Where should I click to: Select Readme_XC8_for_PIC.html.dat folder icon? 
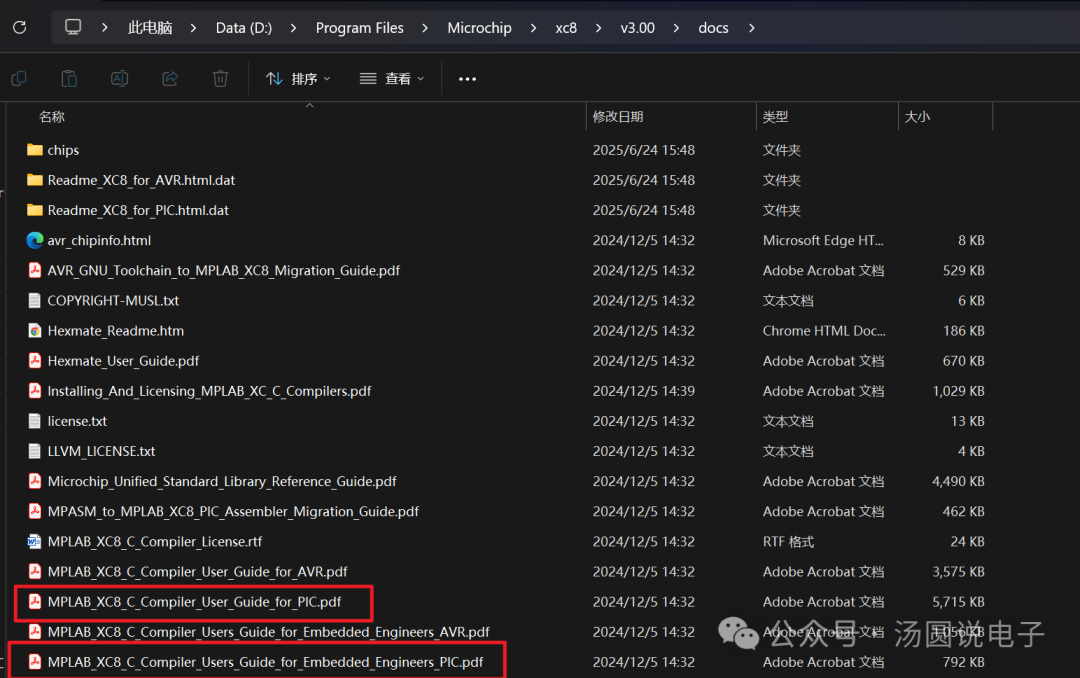click(34, 210)
